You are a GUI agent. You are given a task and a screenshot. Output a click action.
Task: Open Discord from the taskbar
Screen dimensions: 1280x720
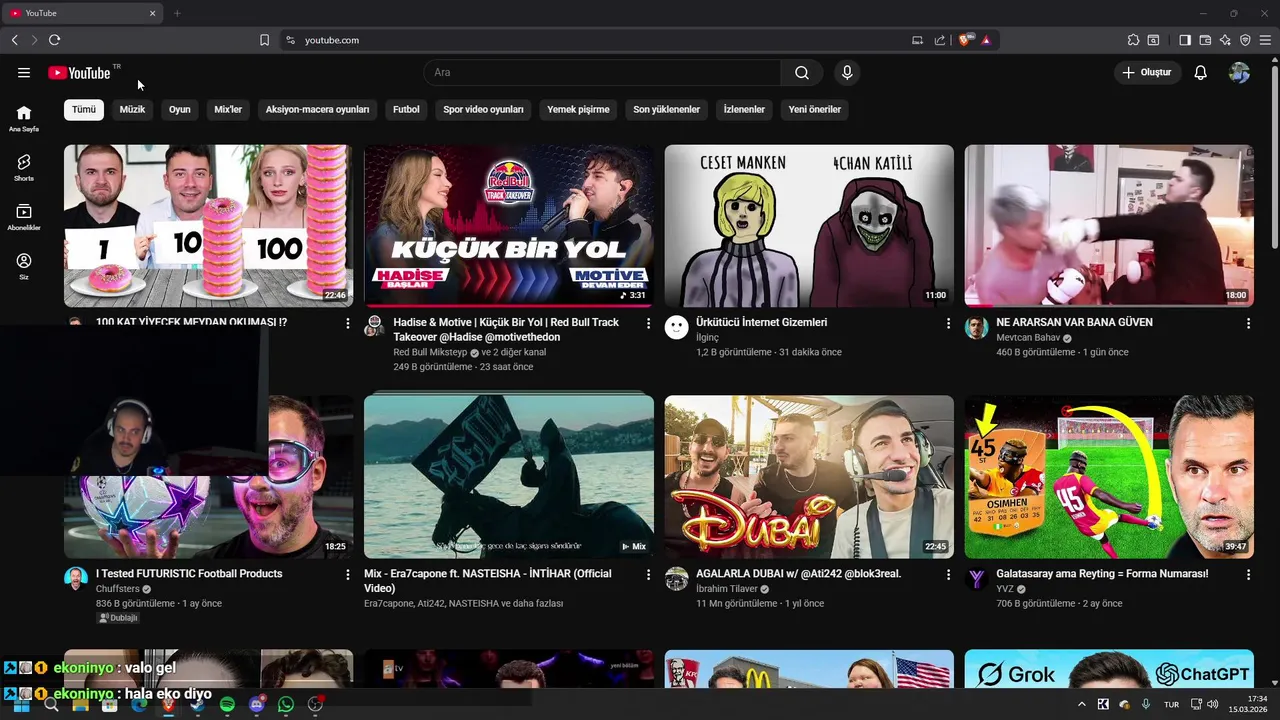tap(257, 705)
